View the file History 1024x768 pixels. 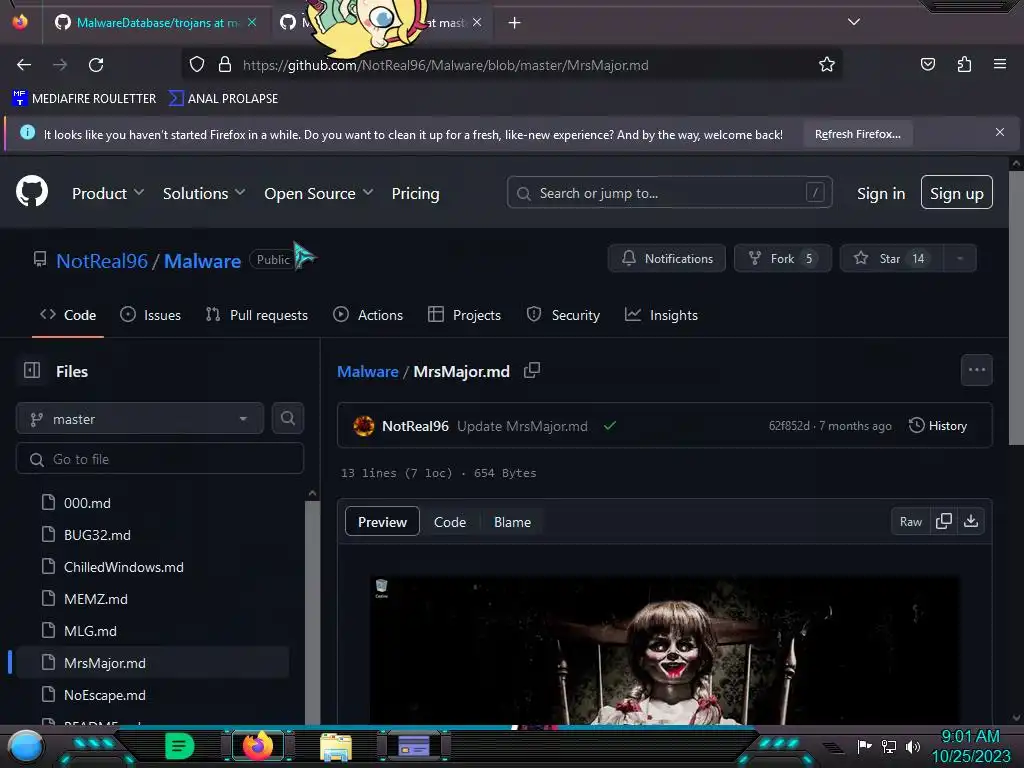point(938,426)
